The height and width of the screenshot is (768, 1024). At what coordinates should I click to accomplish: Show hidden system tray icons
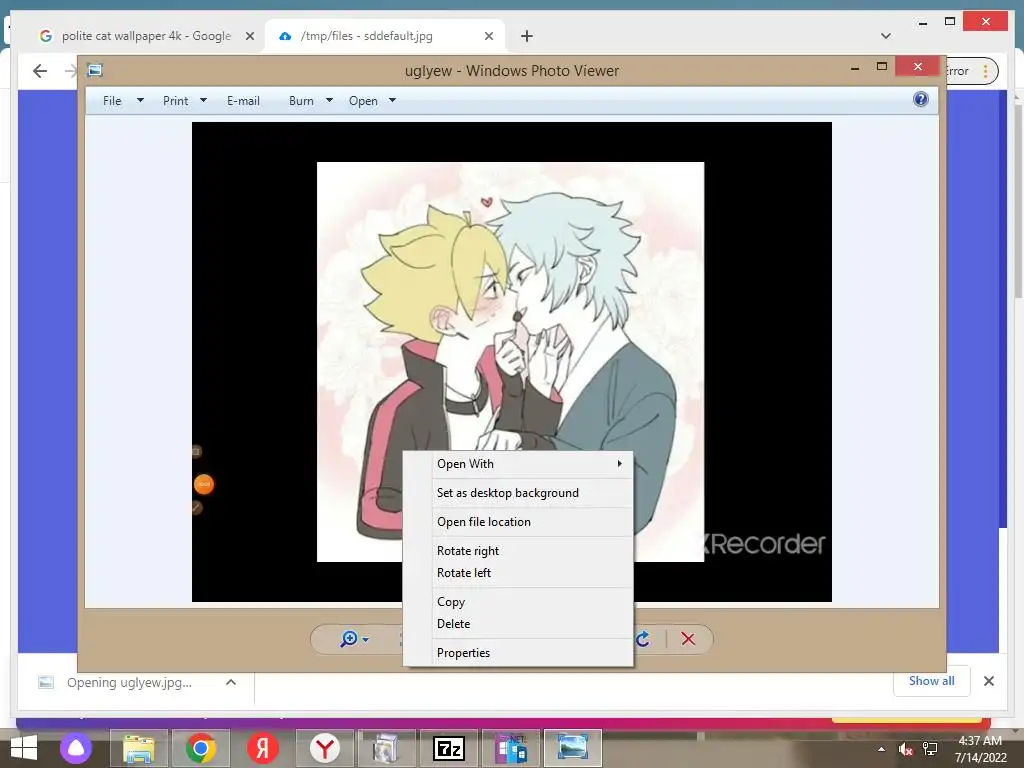coord(882,749)
